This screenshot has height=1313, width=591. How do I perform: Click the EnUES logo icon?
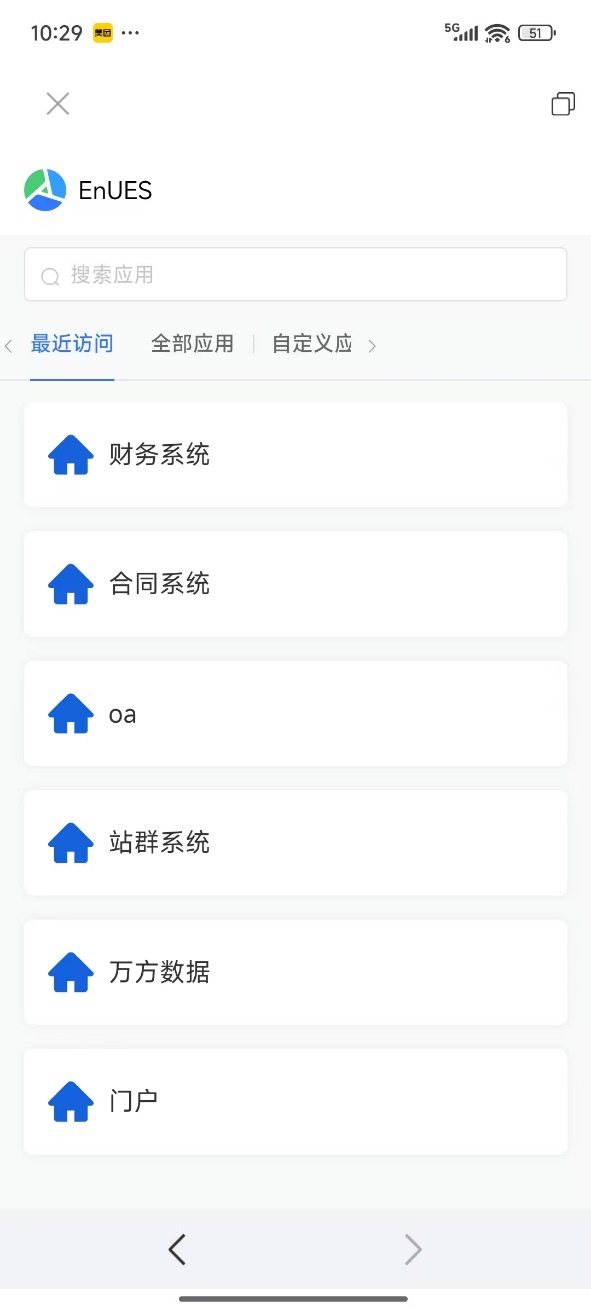point(45,190)
